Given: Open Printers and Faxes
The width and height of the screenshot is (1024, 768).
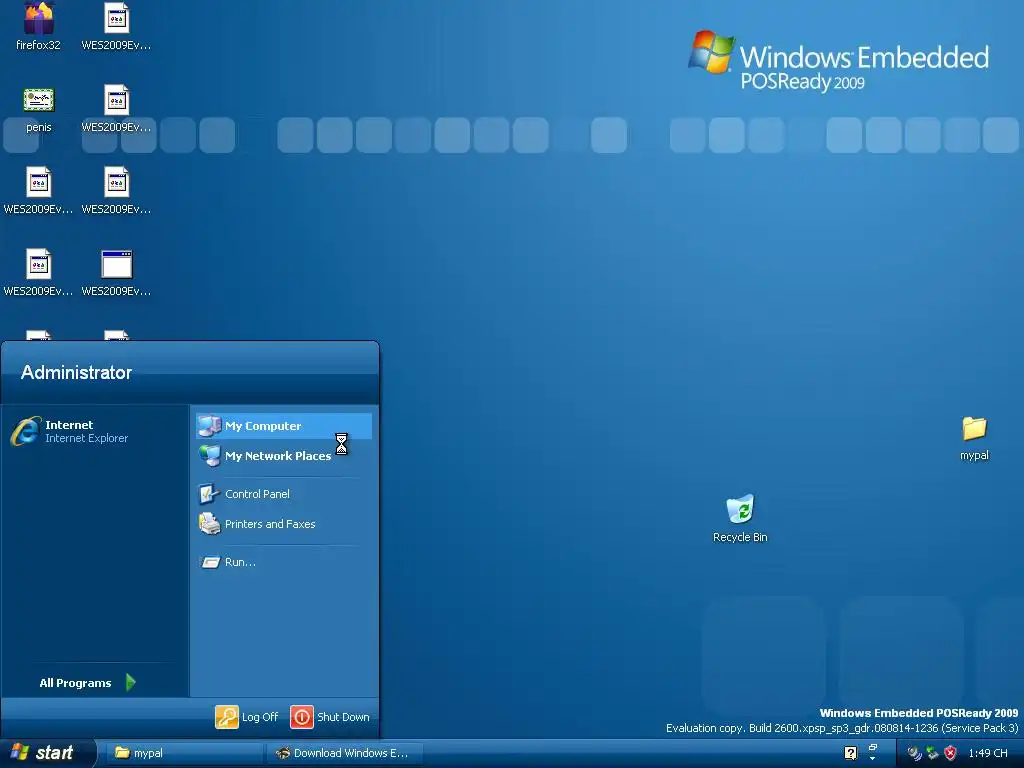Looking at the screenshot, I should tap(283, 524).
